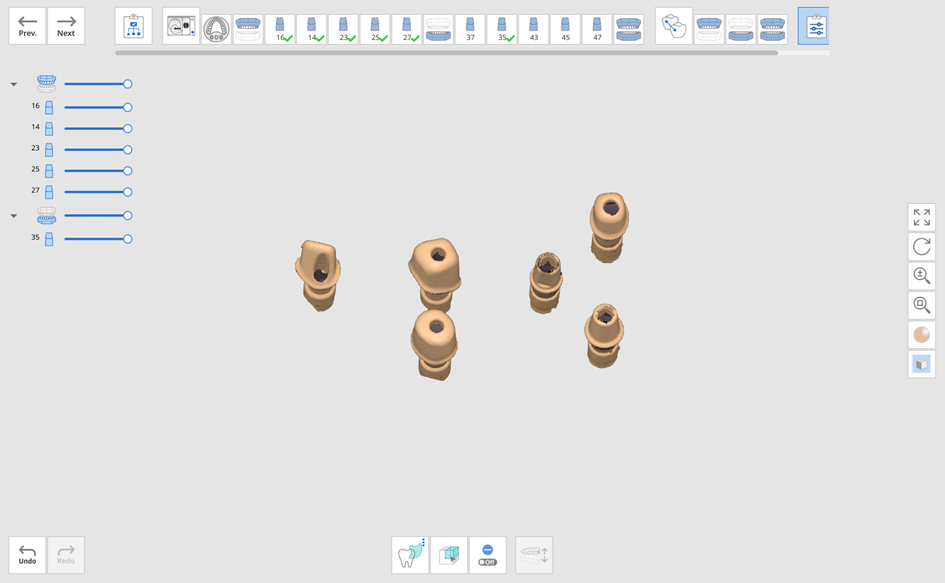This screenshot has height=583, width=945.
Task: Open the occlusion scan step after 47
Action: click(x=629, y=29)
